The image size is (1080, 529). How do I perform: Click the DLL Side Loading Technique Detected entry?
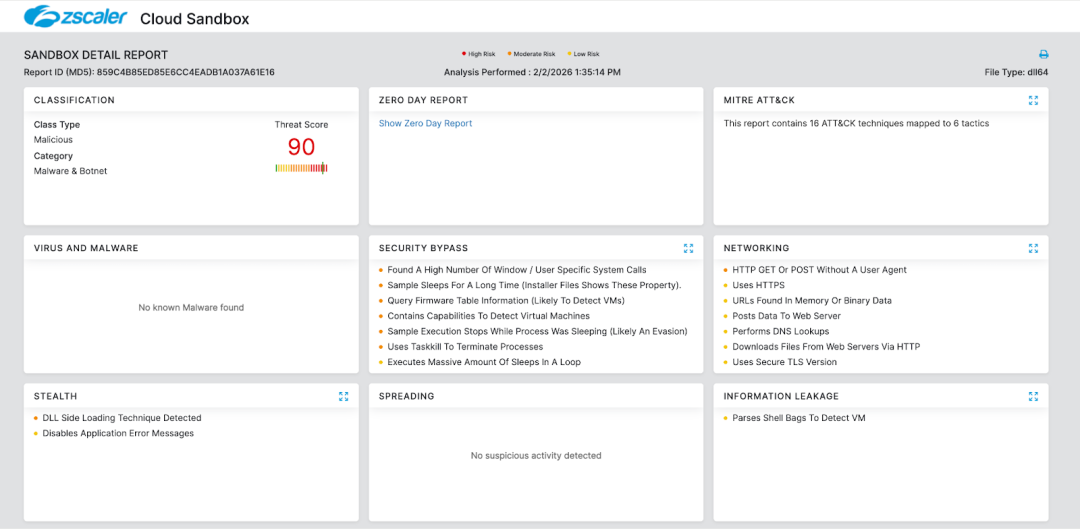pyautogui.click(x=122, y=418)
